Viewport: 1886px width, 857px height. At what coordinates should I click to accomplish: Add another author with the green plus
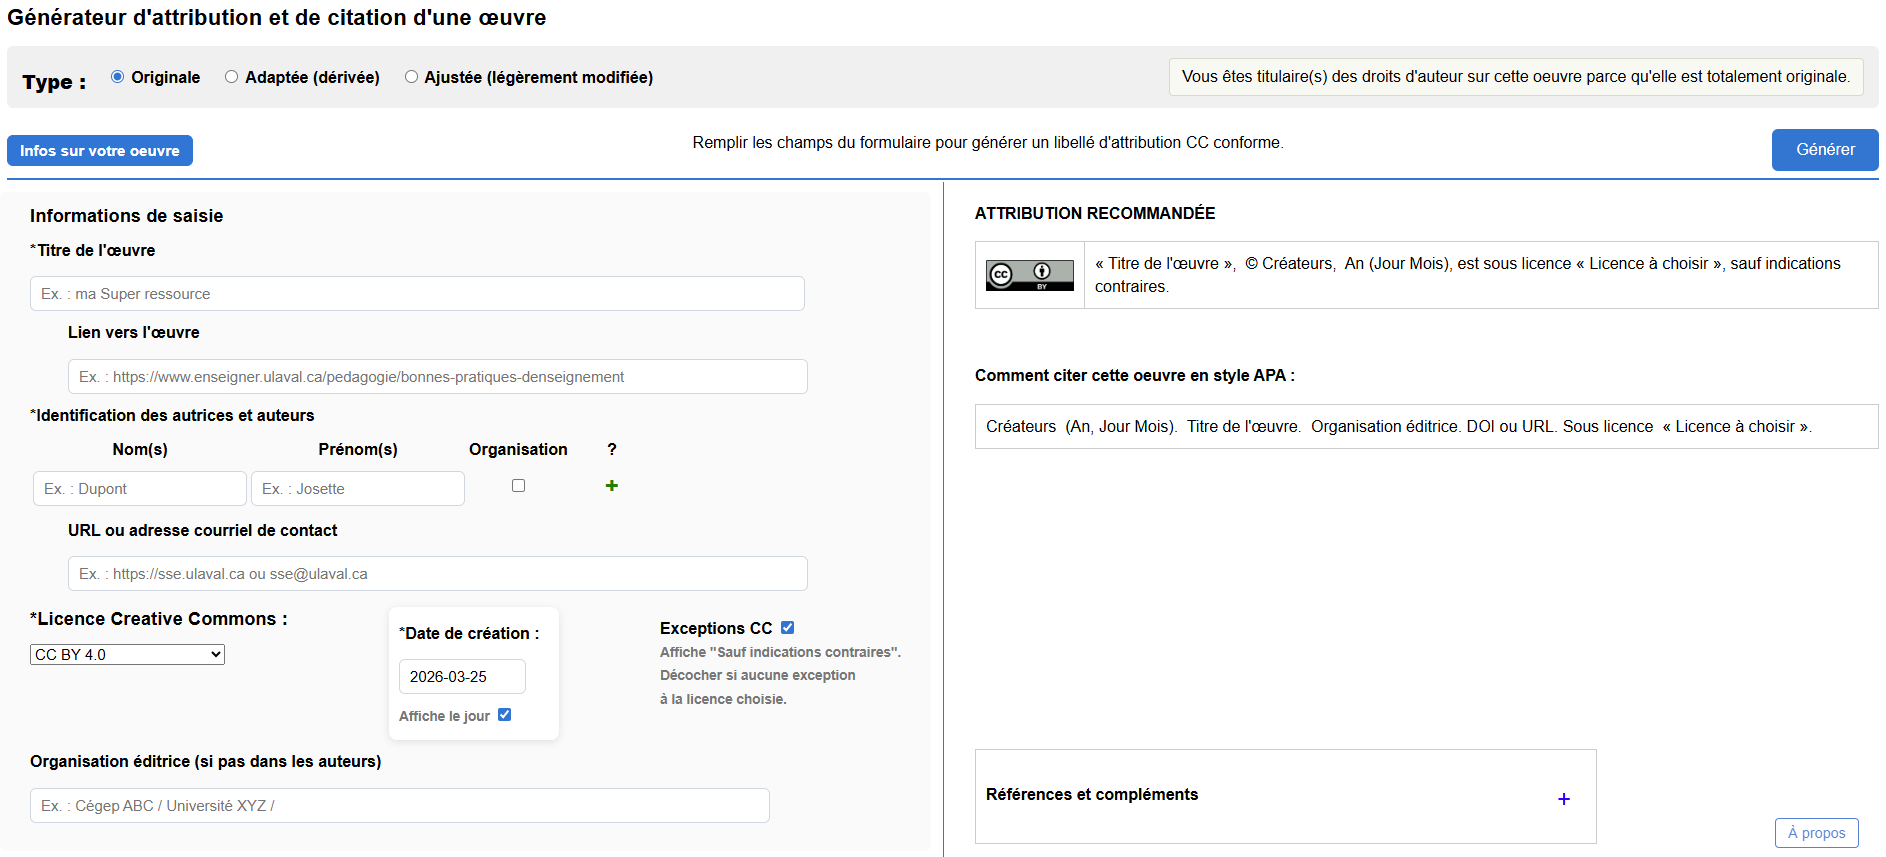pos(612,486)
